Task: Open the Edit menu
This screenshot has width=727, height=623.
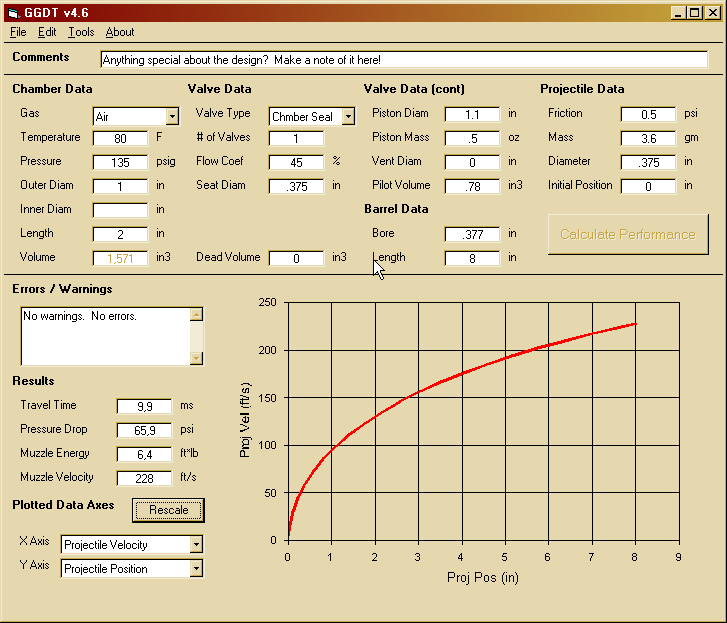Action: point(47,32)
